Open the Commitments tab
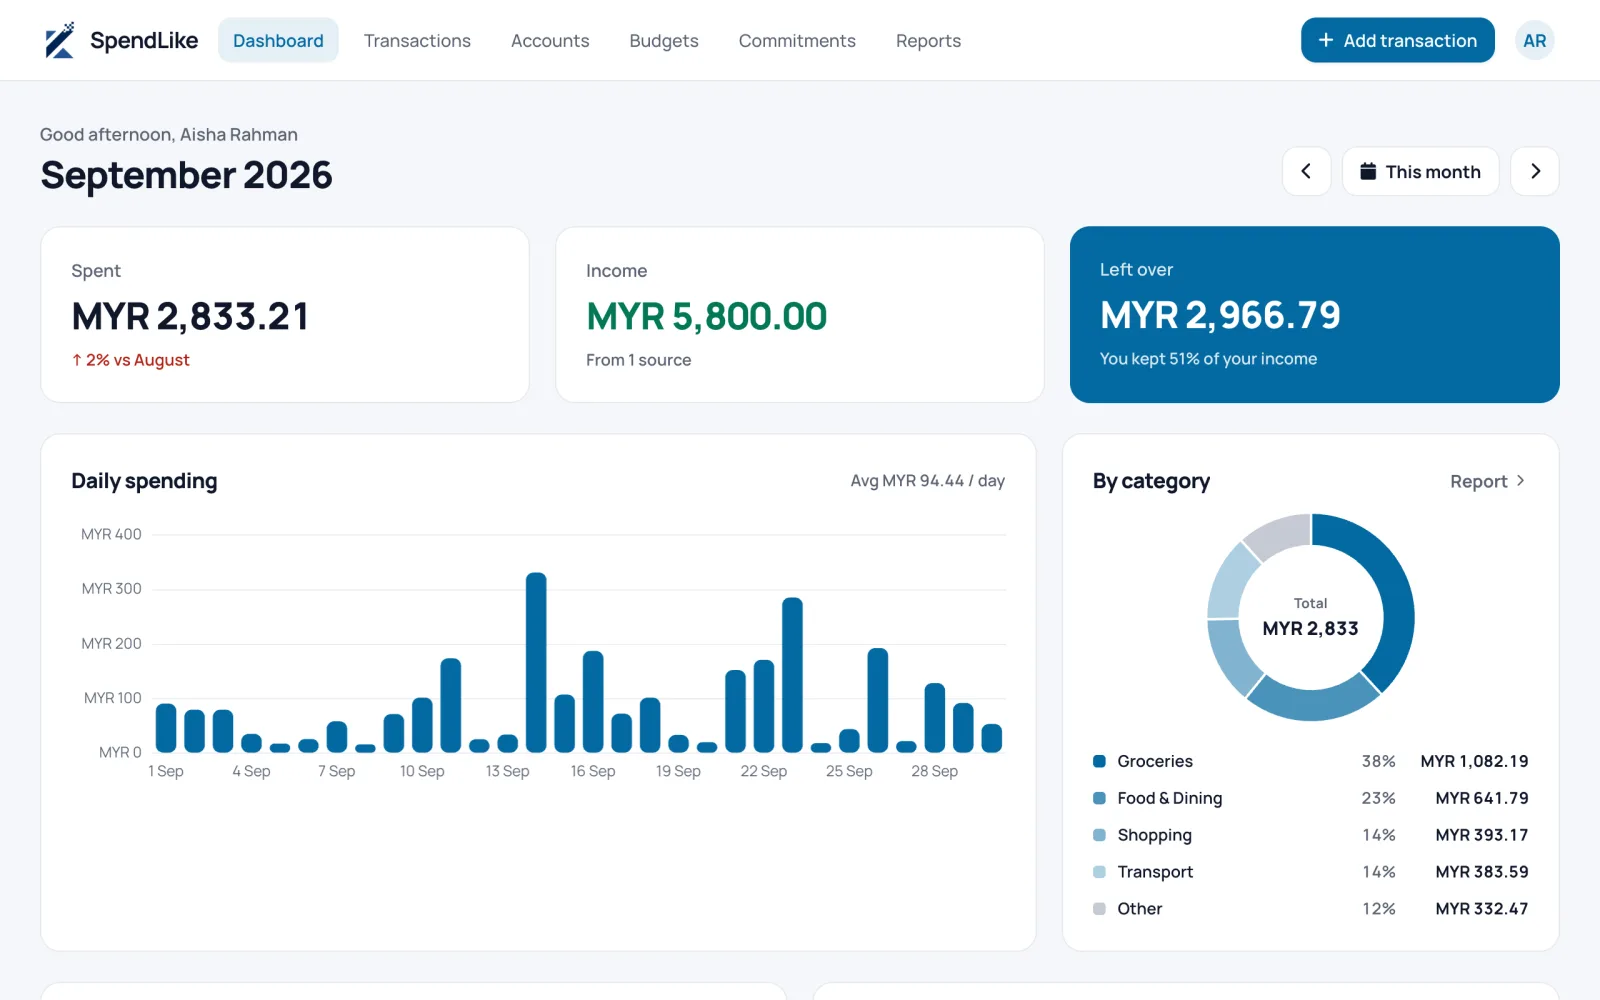The width and height of the screenshot is (1600, 1000). coord(797,40)
